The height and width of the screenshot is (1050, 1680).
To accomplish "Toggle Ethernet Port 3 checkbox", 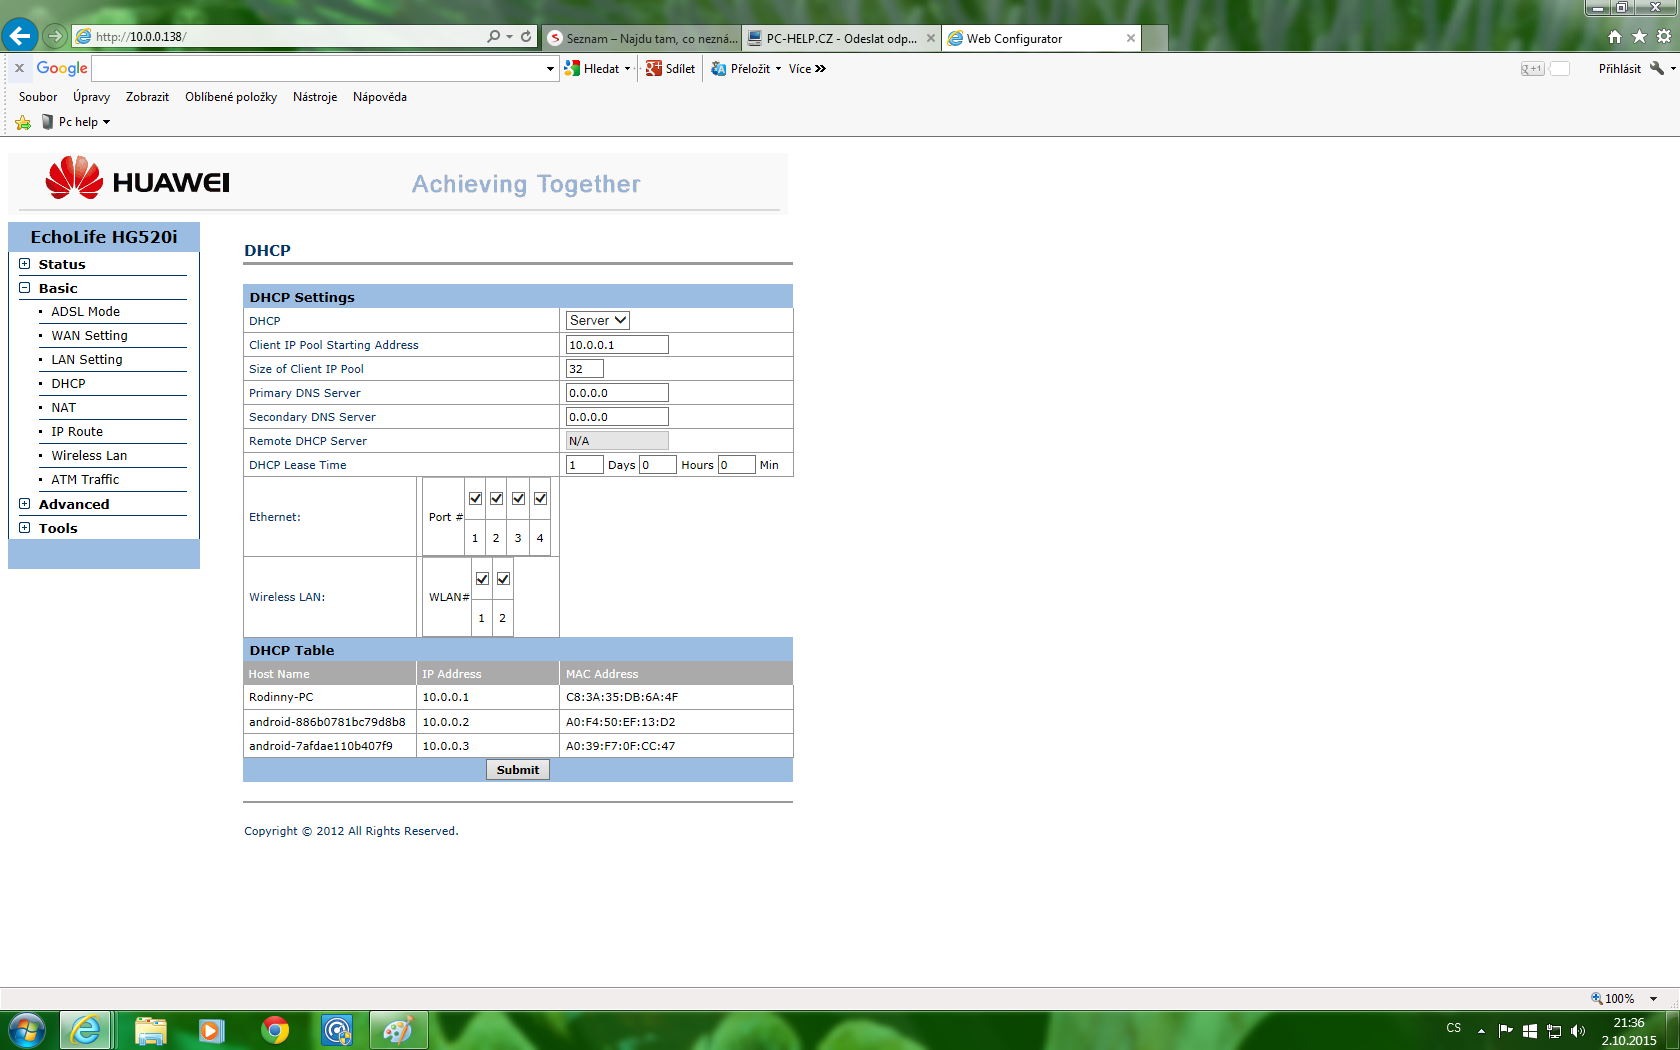I will pyautogui.click(x=518, y=498).
